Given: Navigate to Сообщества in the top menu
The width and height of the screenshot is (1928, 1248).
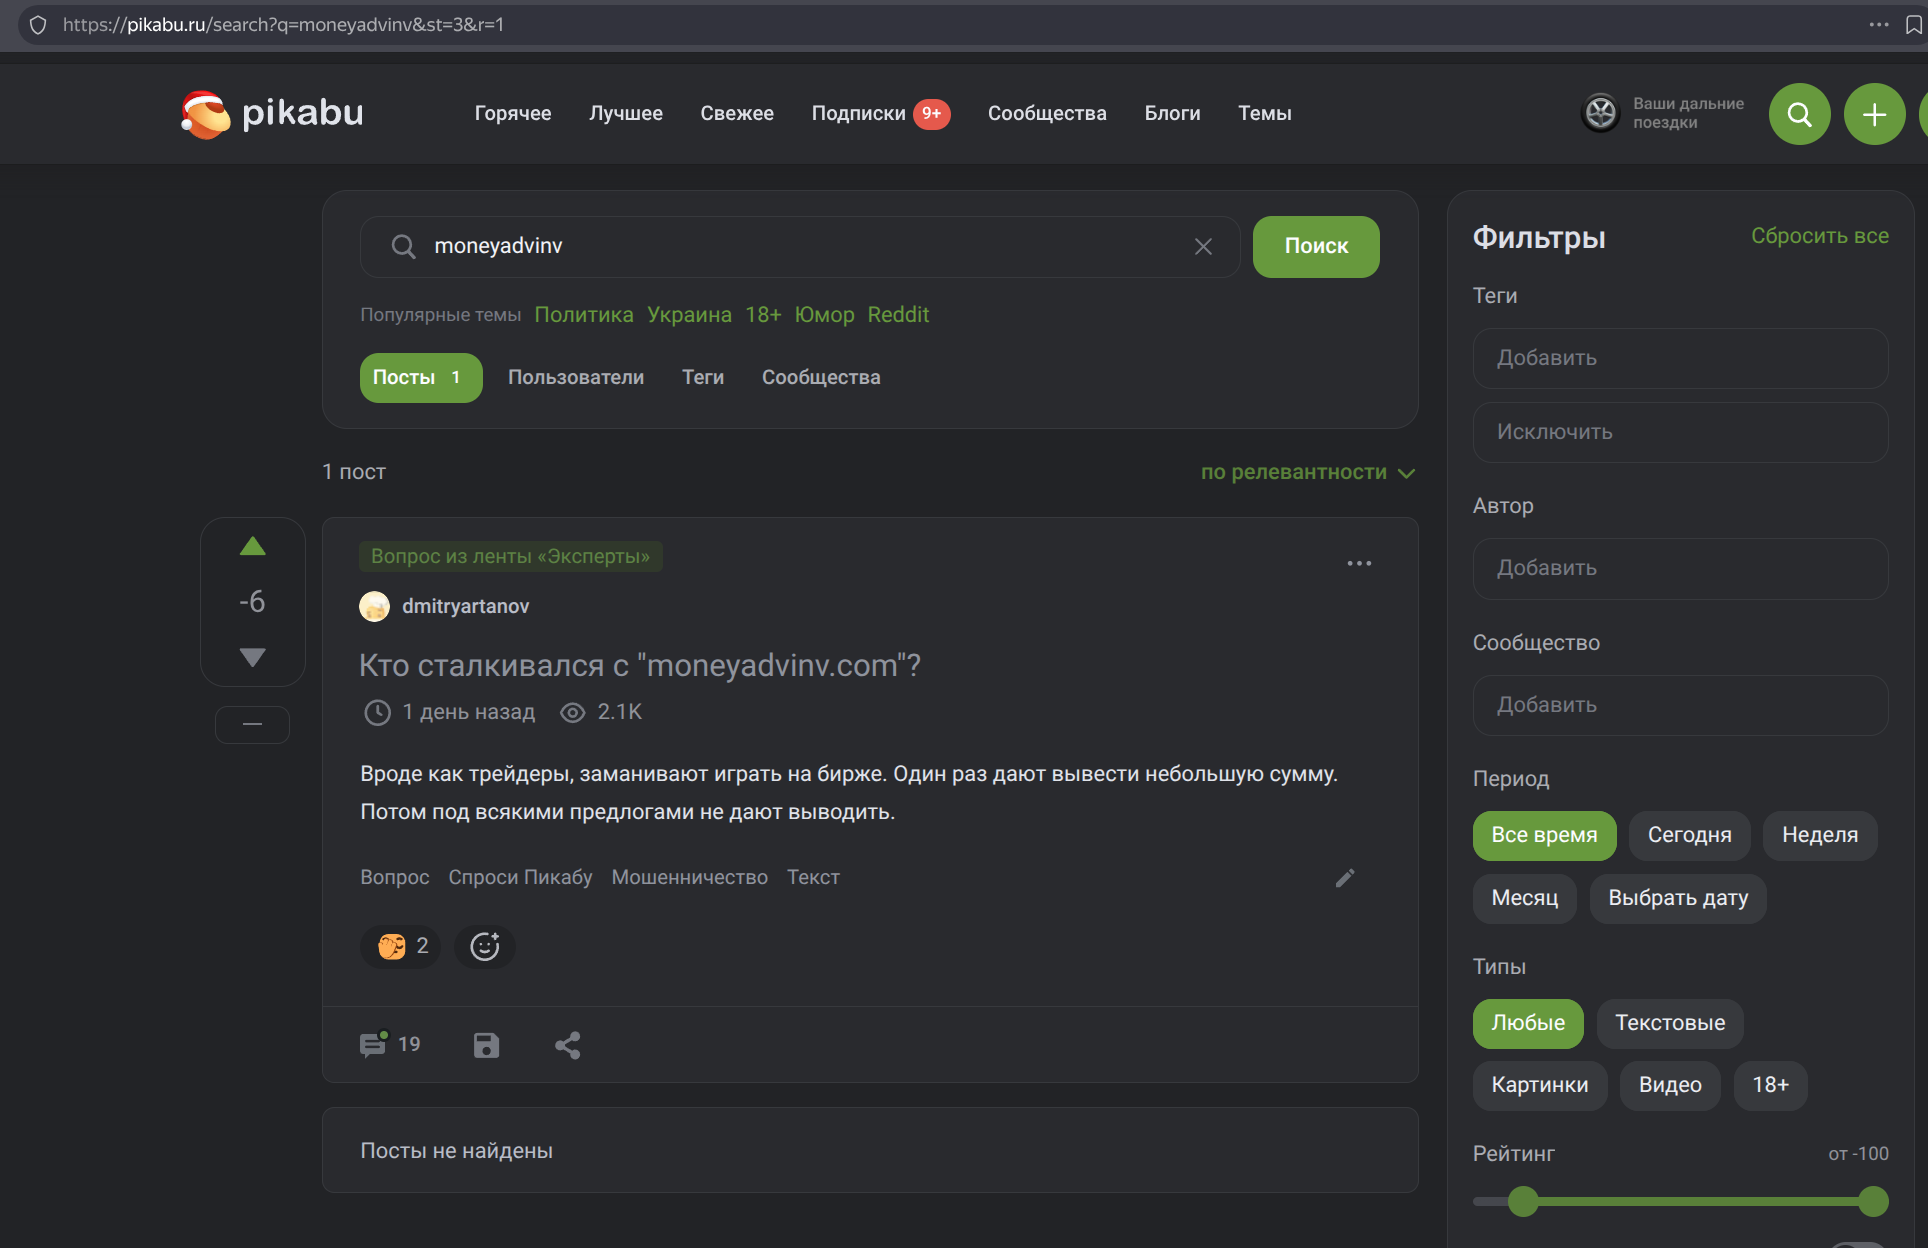Looking at the screenshot, I should (x=1047, y=114).
